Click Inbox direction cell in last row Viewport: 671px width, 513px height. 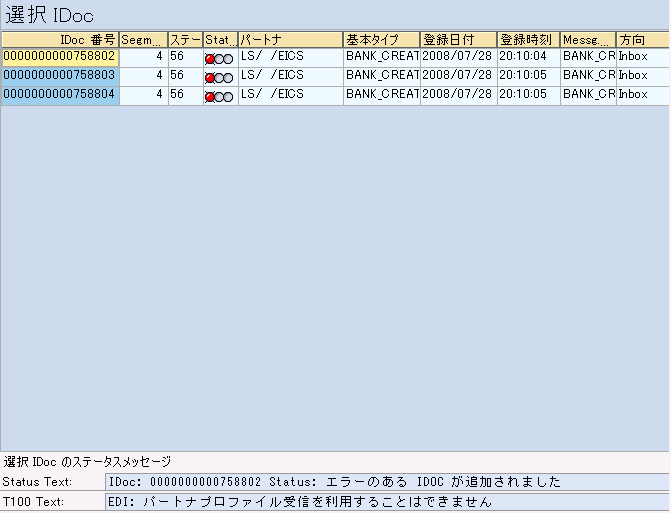tap(634, 94)
